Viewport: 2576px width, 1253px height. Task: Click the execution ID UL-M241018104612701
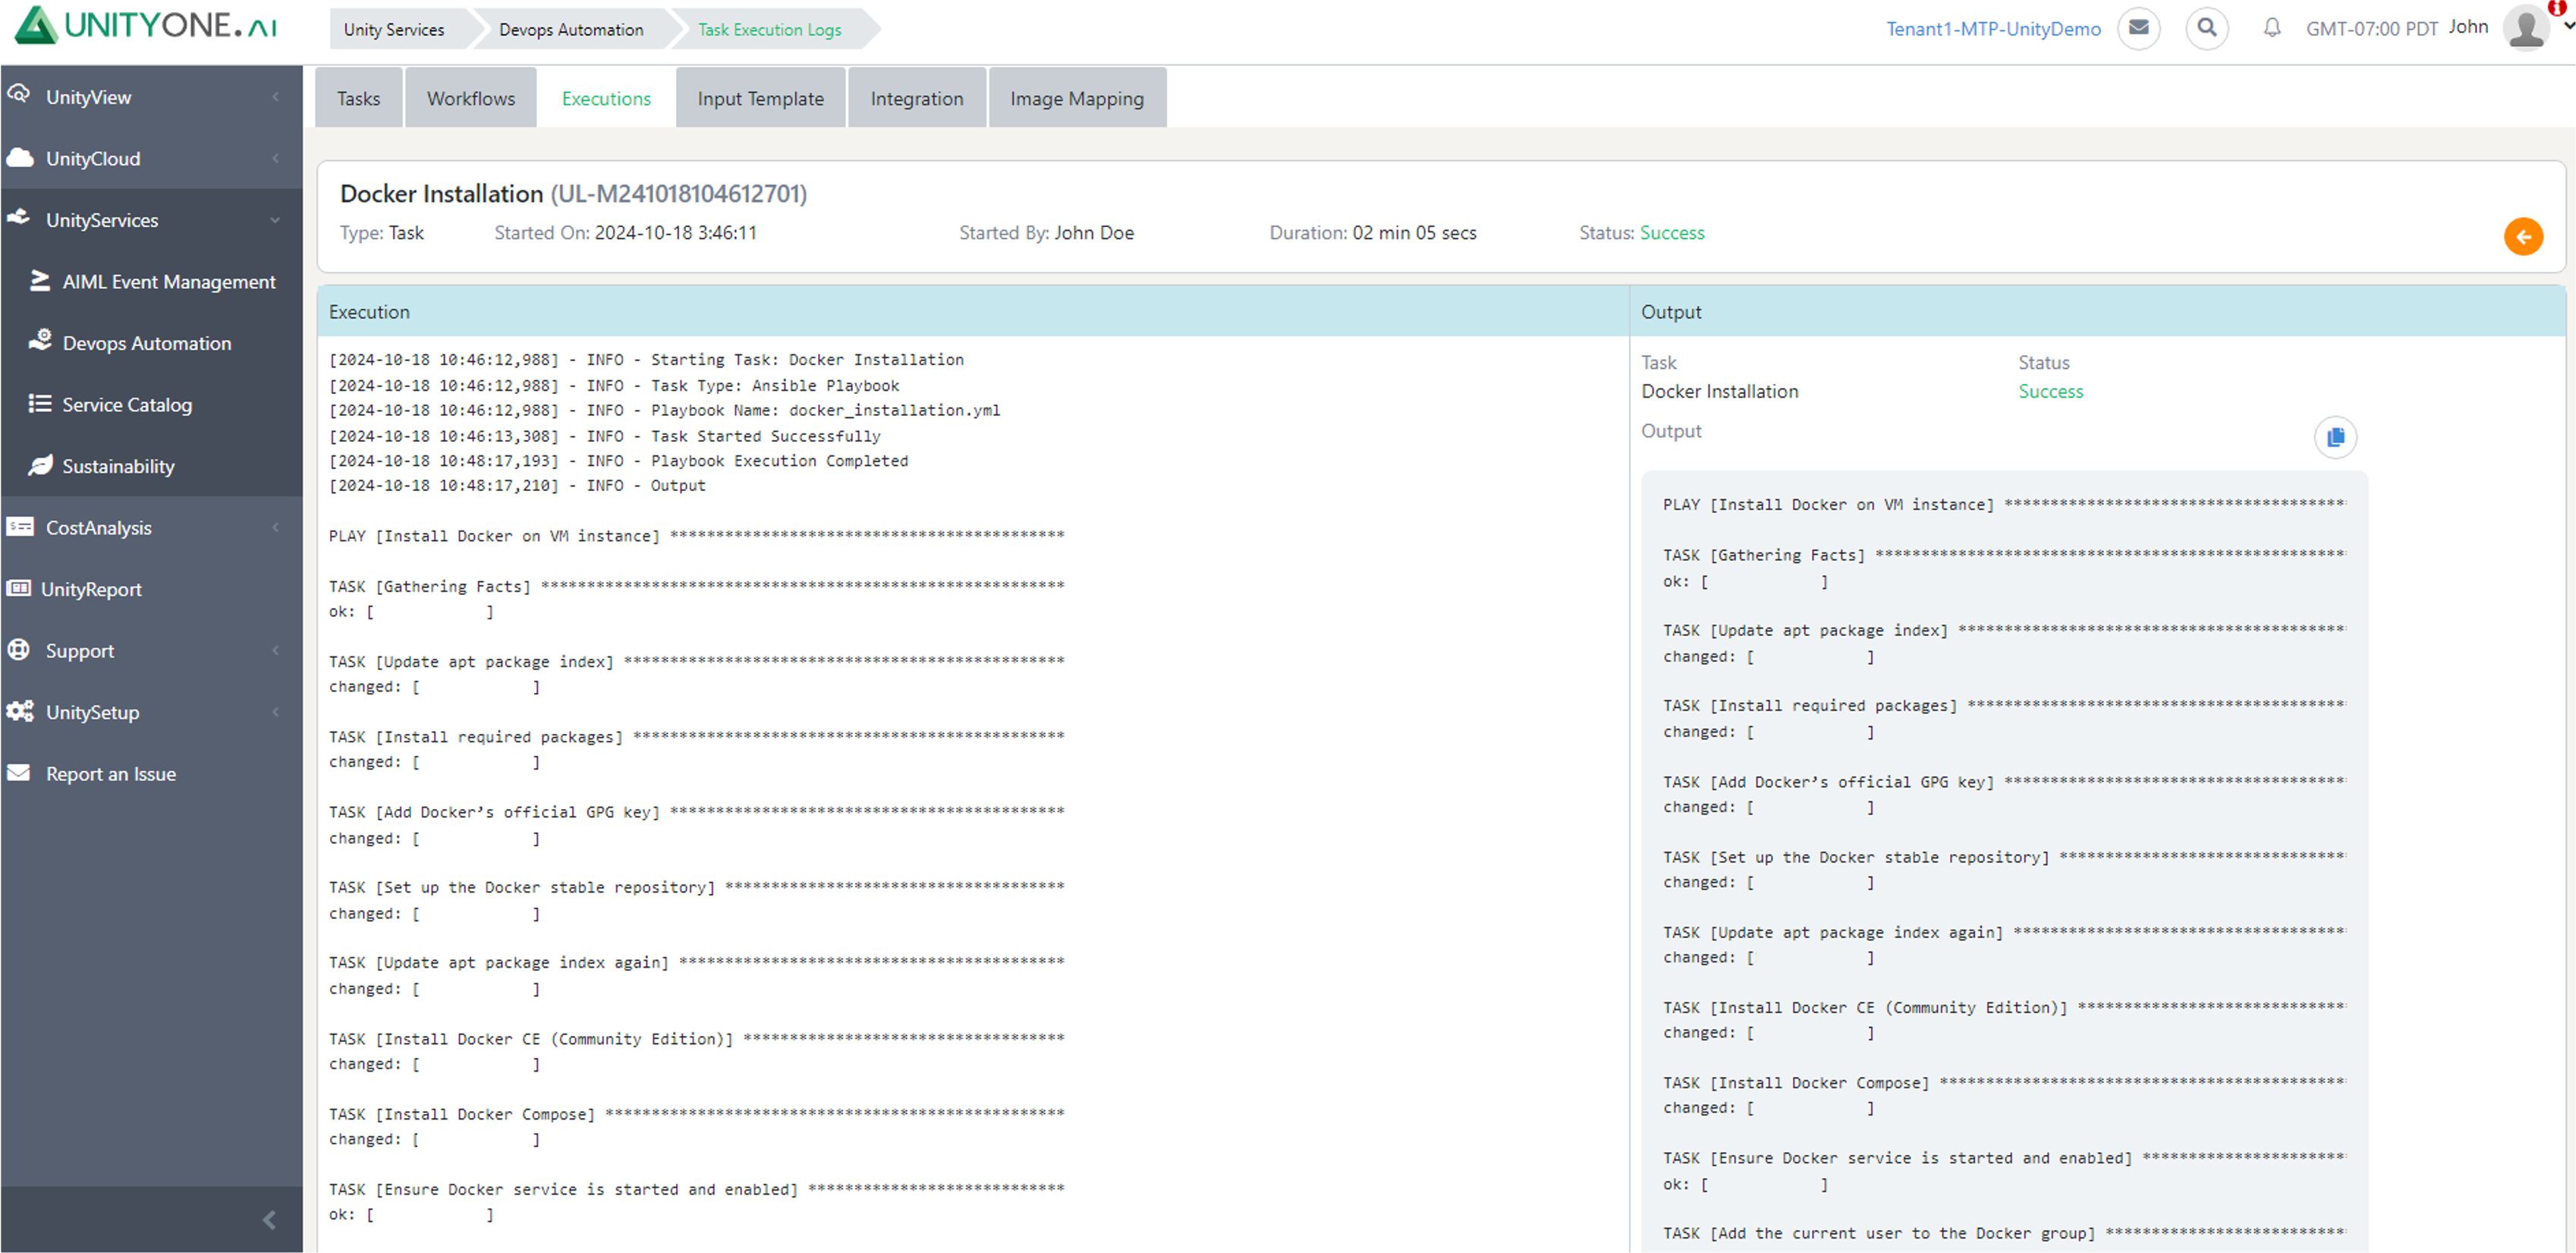click(x=679, y=193)
